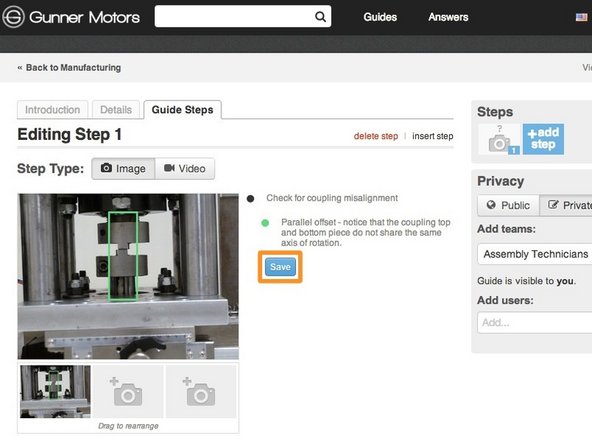
Task: Click the Add users input field
Action: point(534,322)
